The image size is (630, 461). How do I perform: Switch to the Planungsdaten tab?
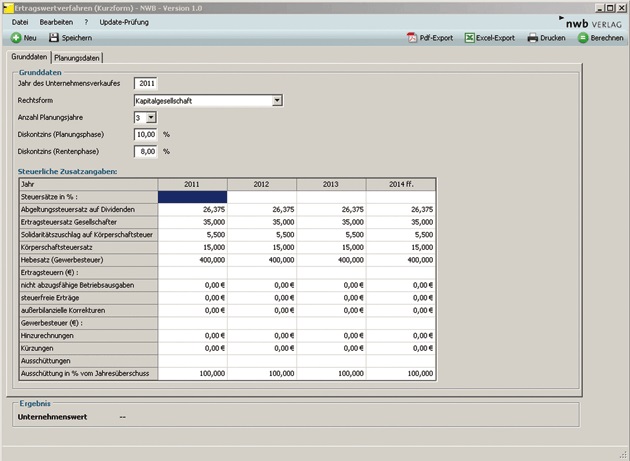[x=78, y=58]
